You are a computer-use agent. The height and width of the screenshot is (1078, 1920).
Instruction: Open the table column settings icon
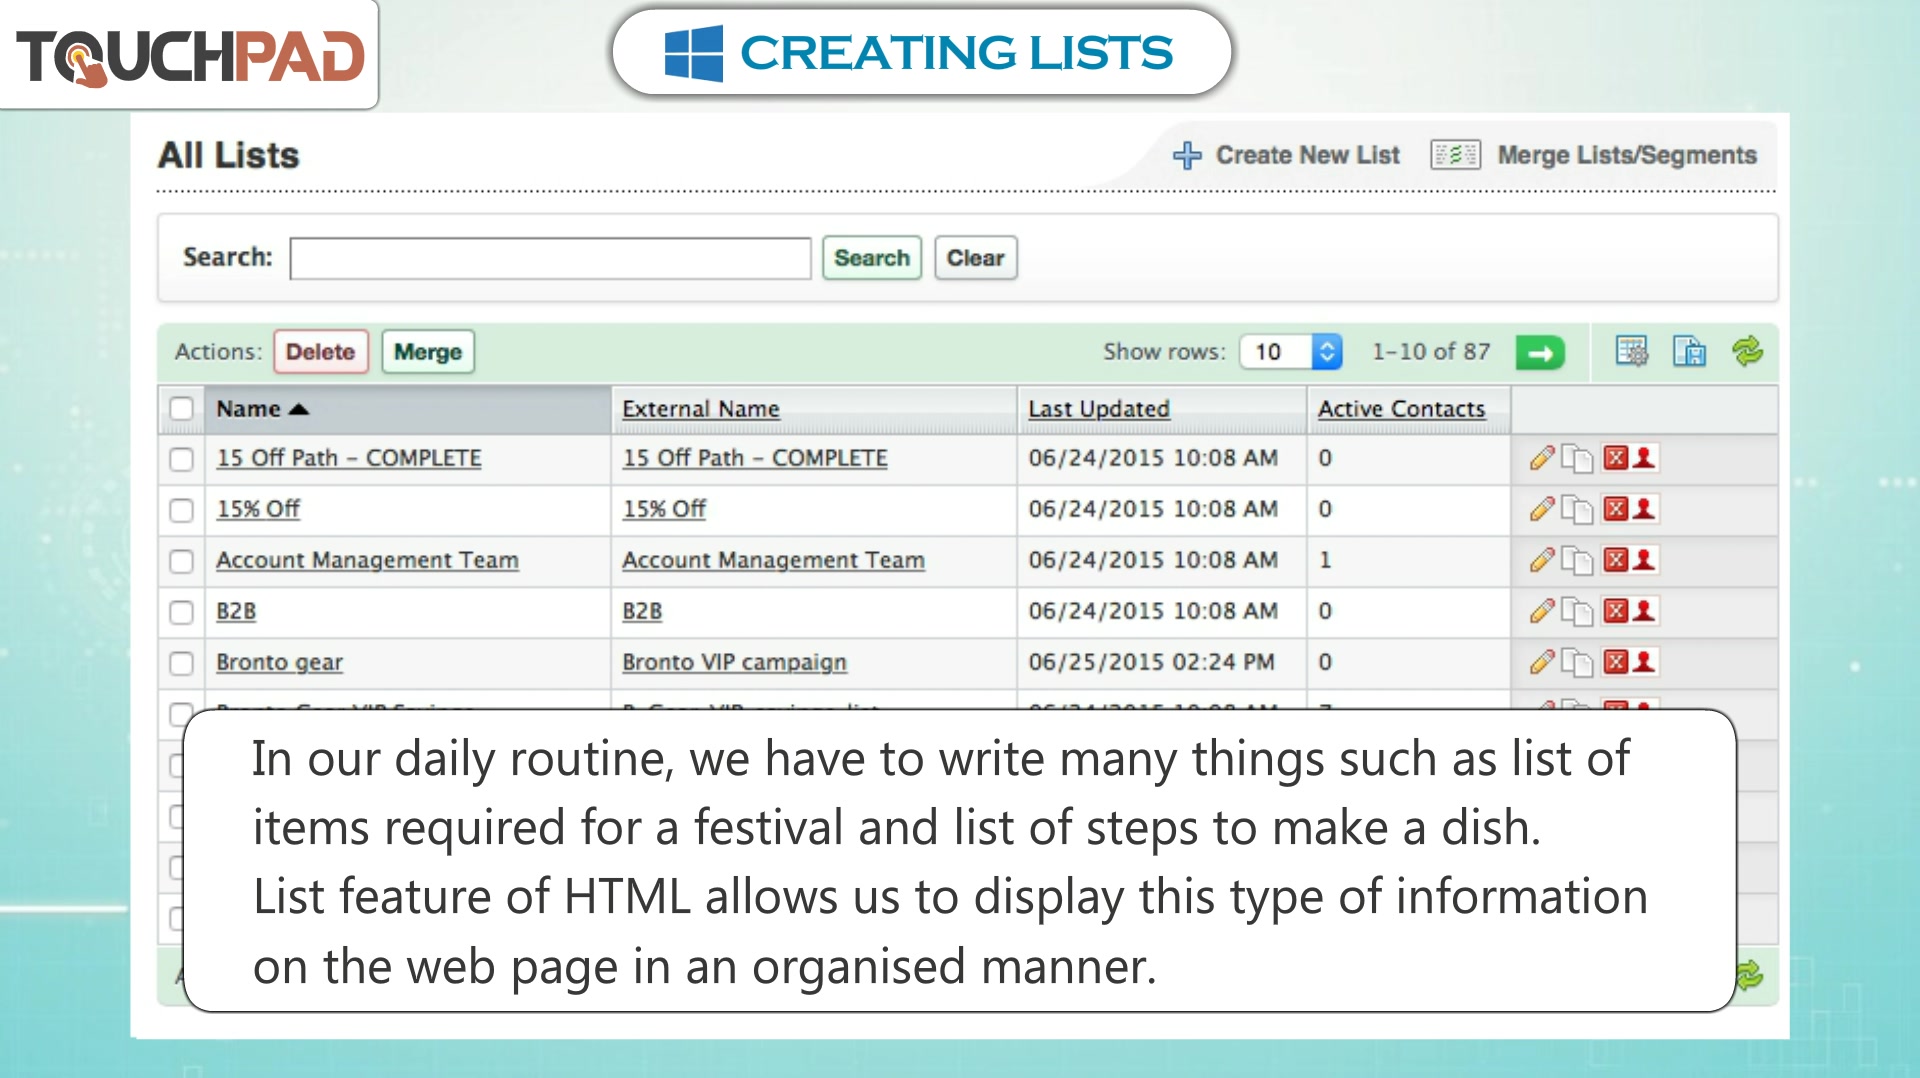click(1632, 351)
